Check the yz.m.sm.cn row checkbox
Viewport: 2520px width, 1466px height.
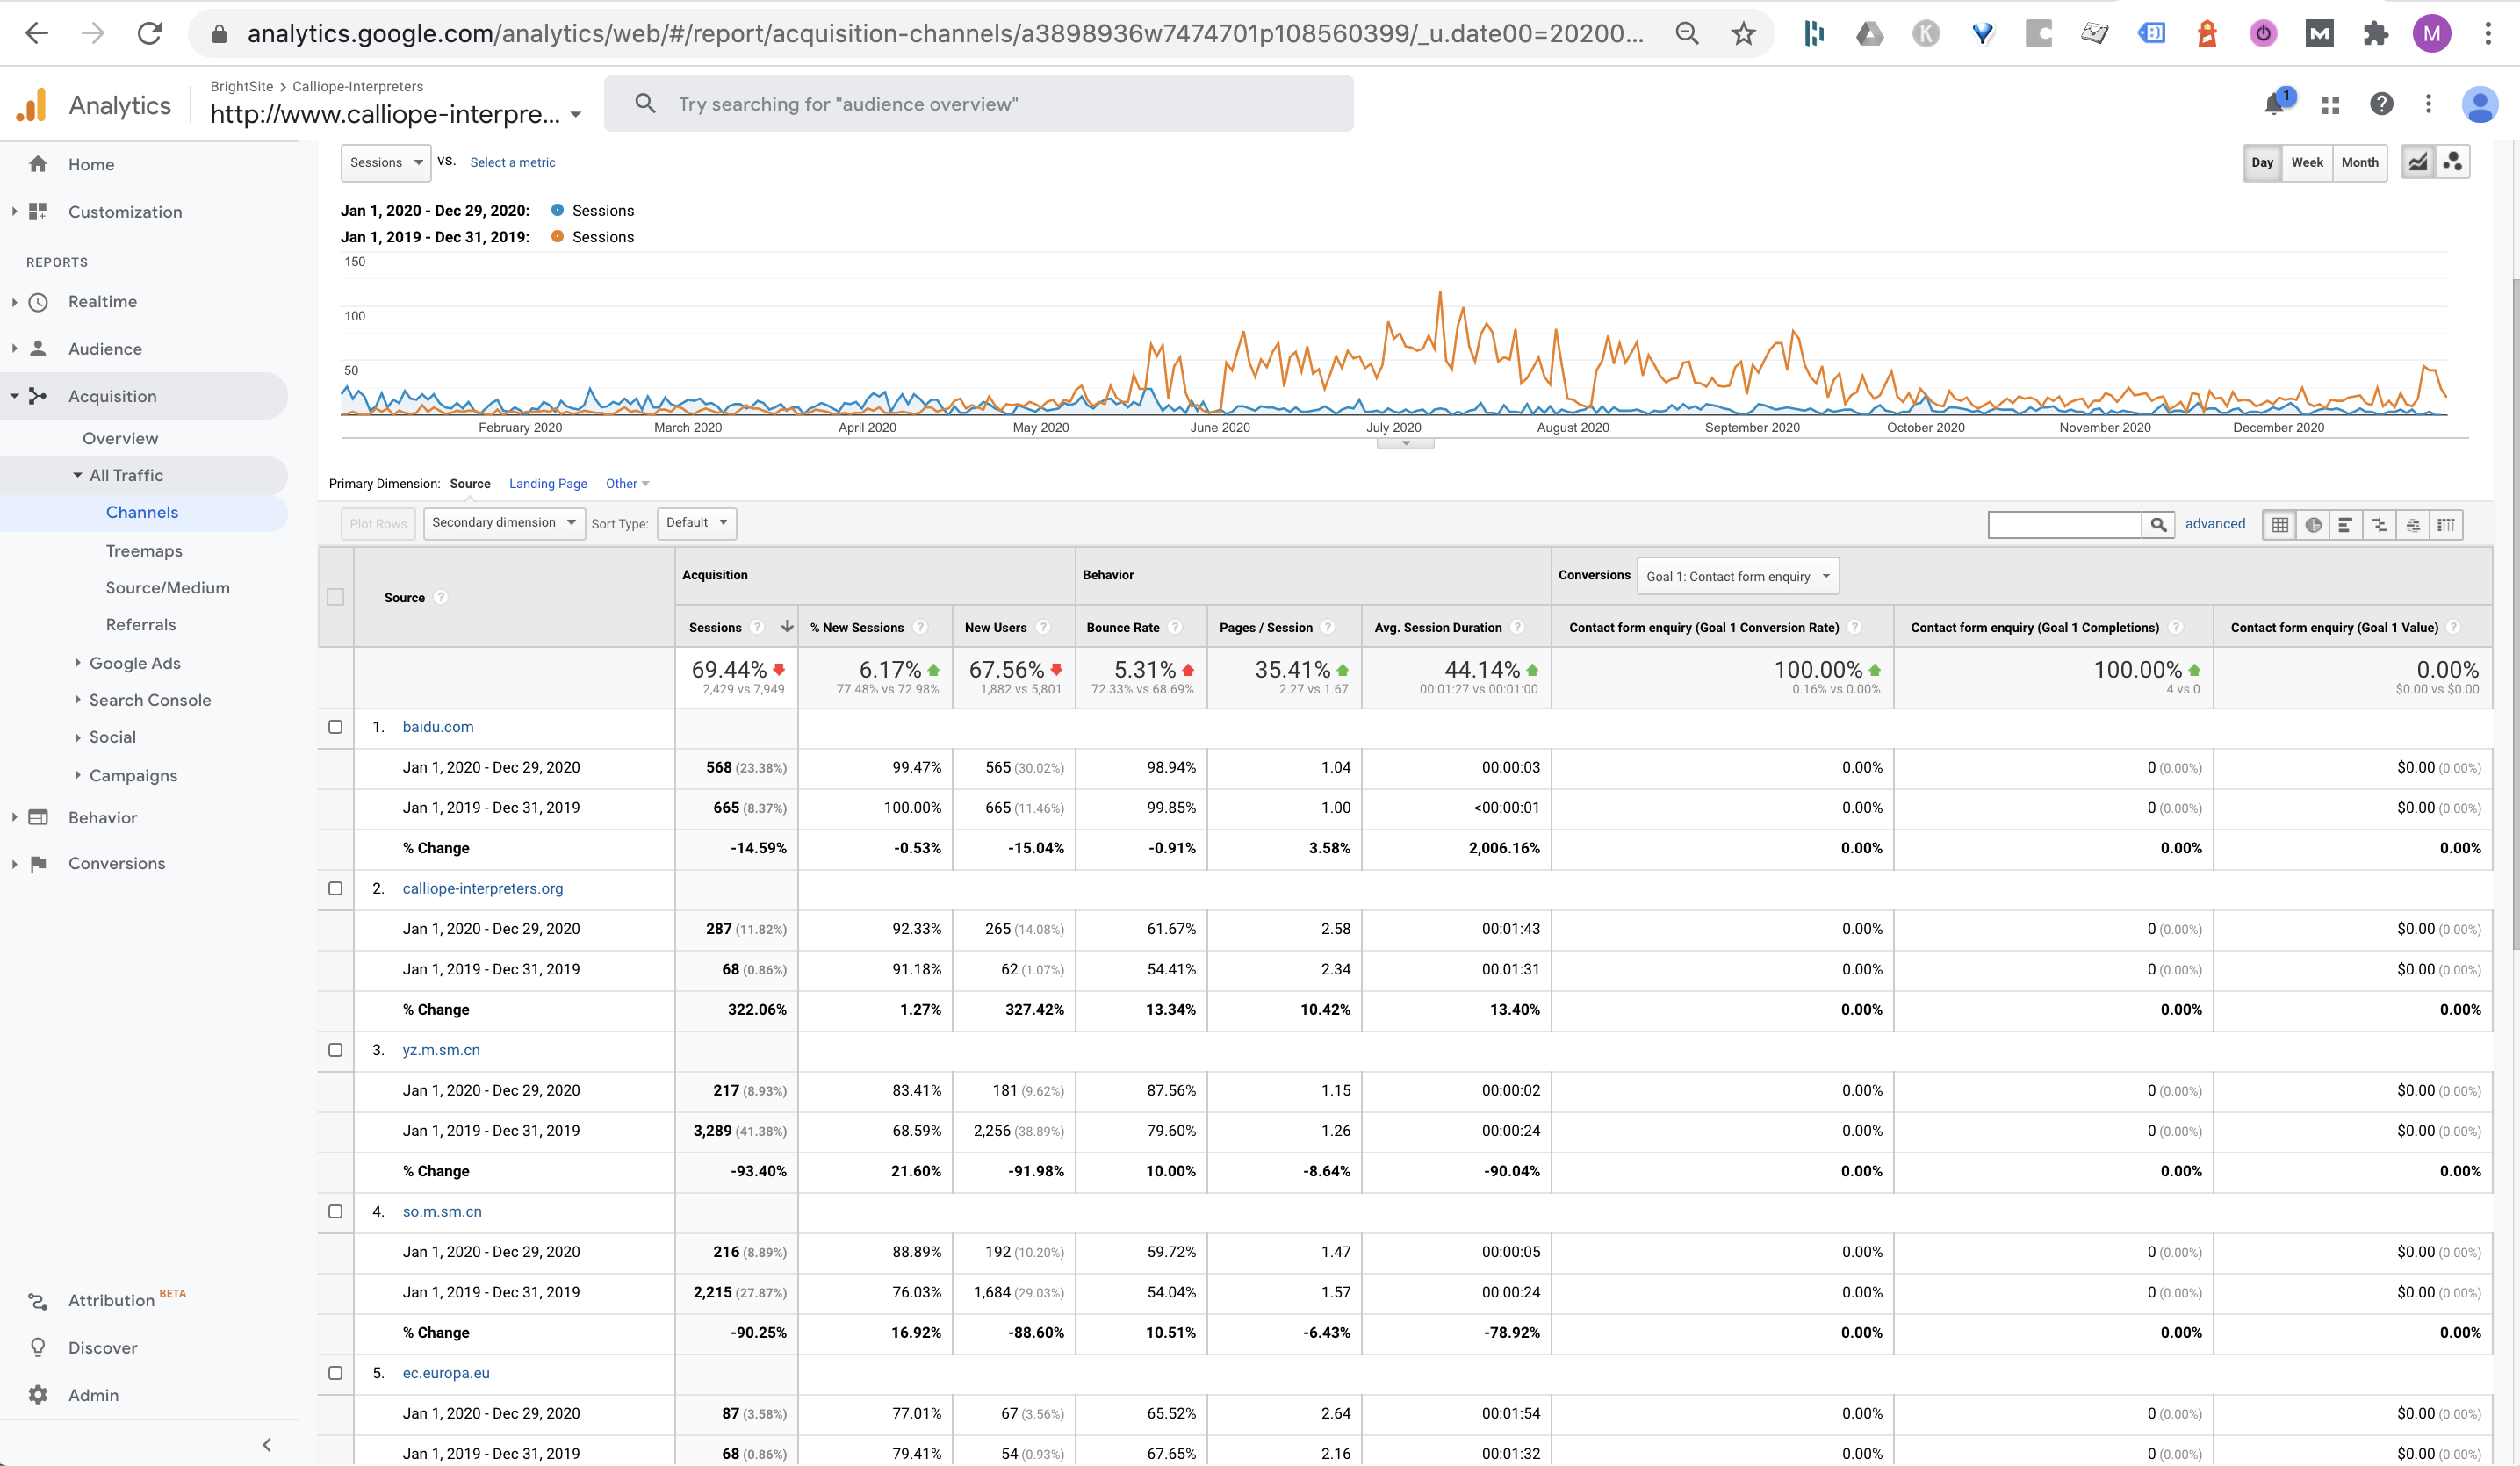pos(336,1050)
